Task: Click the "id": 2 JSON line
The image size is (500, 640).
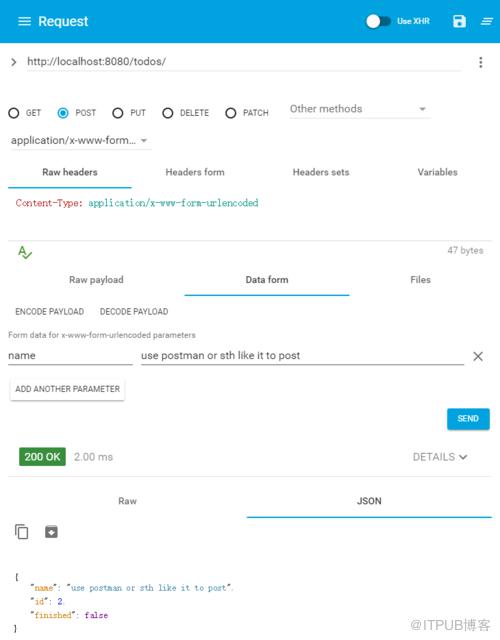Action: pyautogui.click(x=47, y=601)
